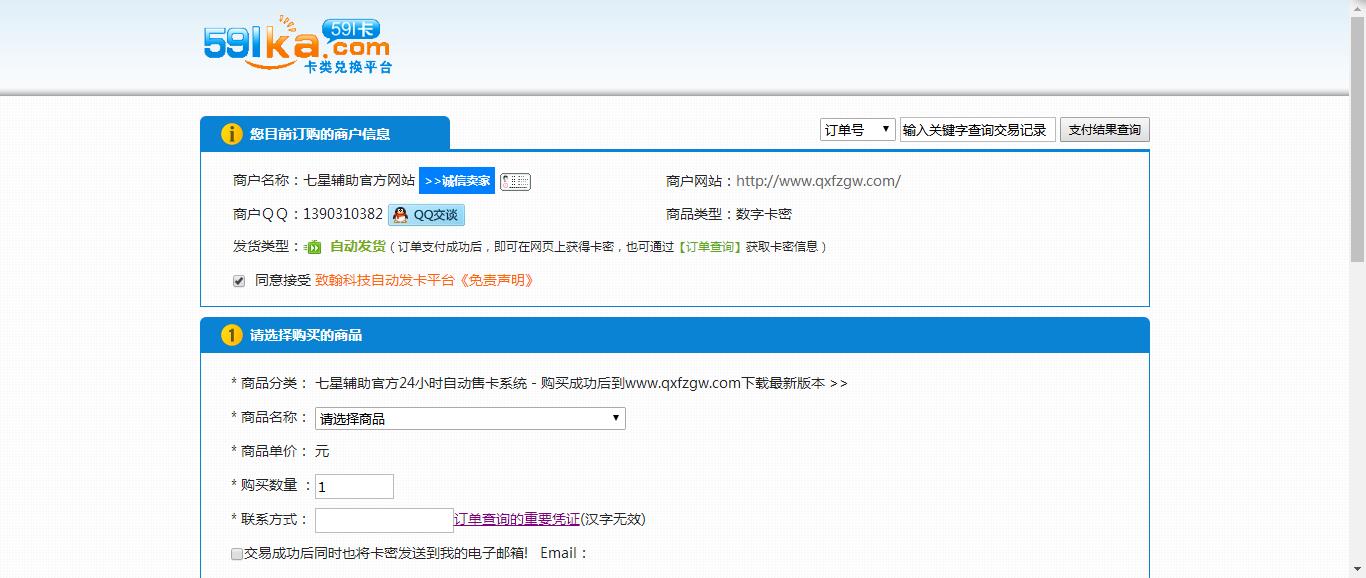This screenshot has width=1366, height=578.
Task: Click the 购买数量 quantity field
Action: pos(354,487)
